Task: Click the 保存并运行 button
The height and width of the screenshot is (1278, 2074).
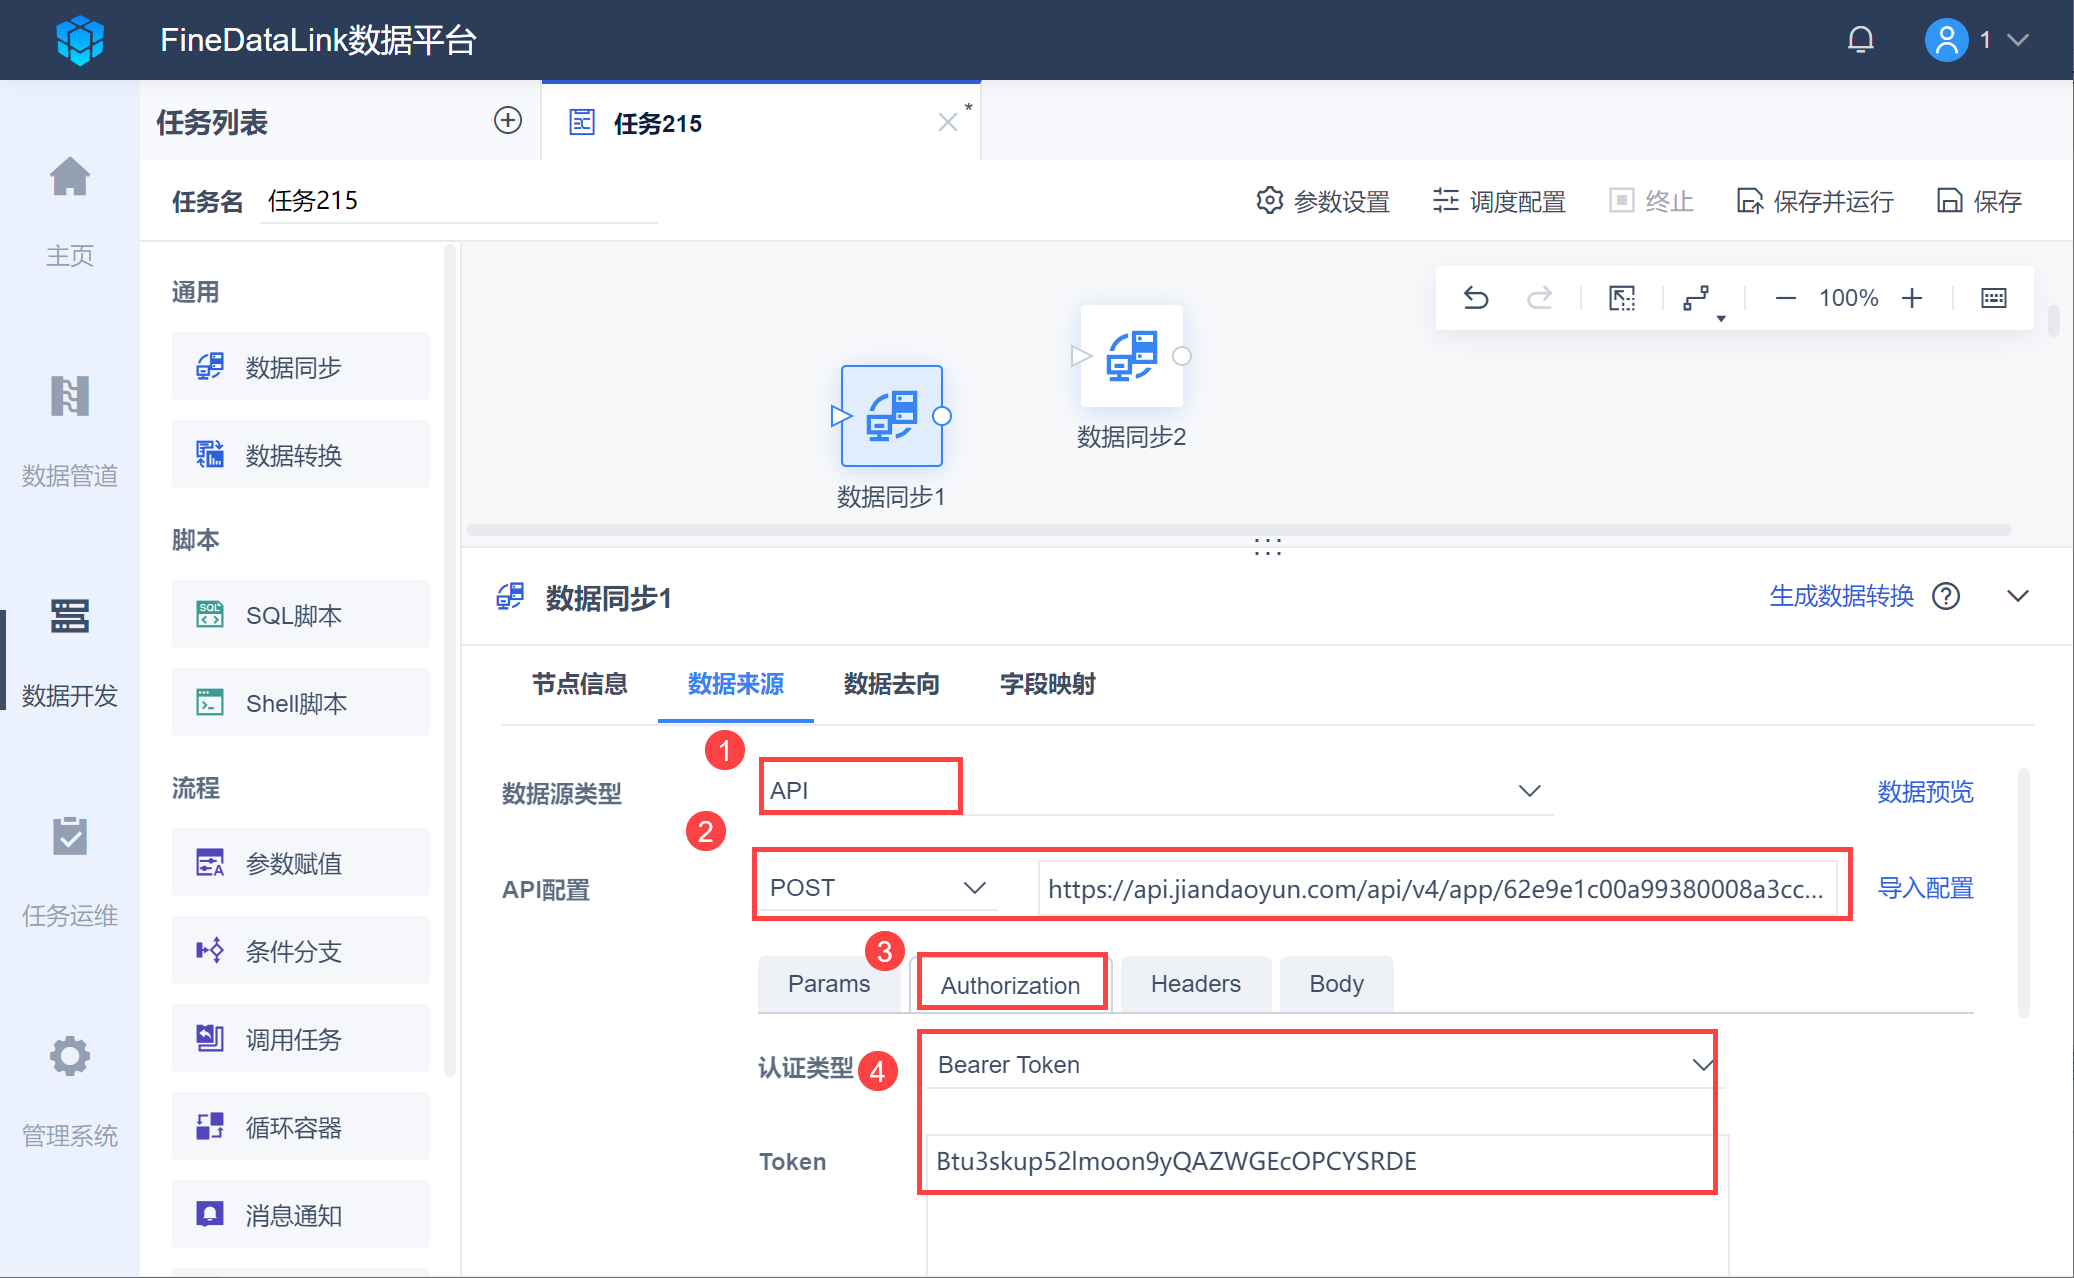Action: (1815, 201)
